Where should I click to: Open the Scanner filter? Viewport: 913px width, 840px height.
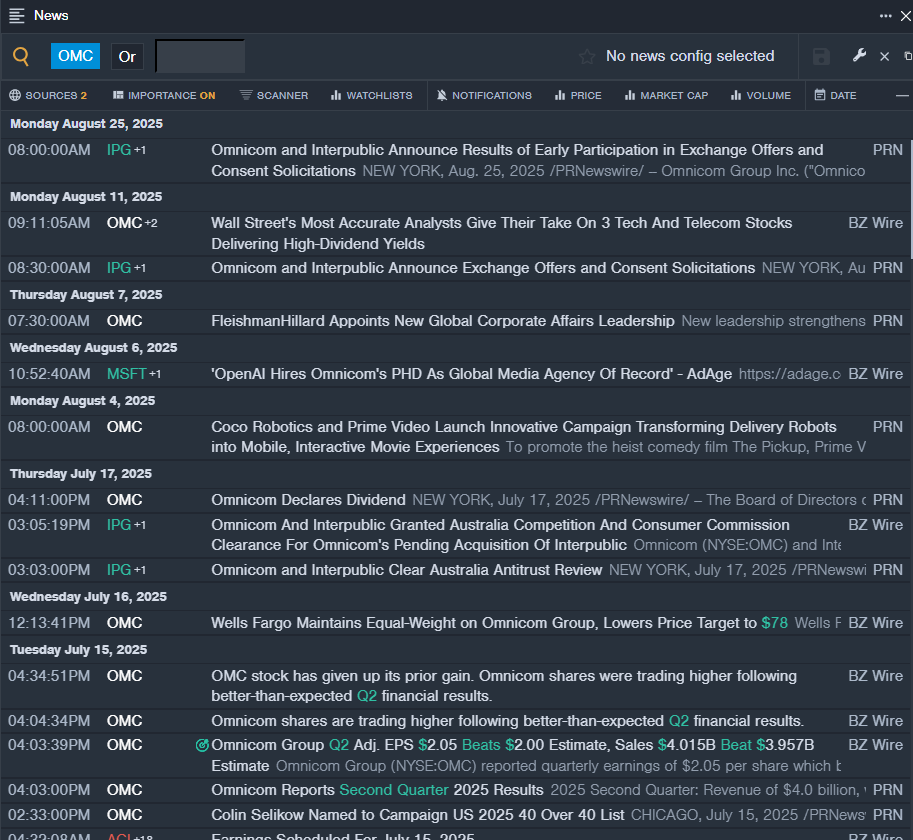(274, 95)
